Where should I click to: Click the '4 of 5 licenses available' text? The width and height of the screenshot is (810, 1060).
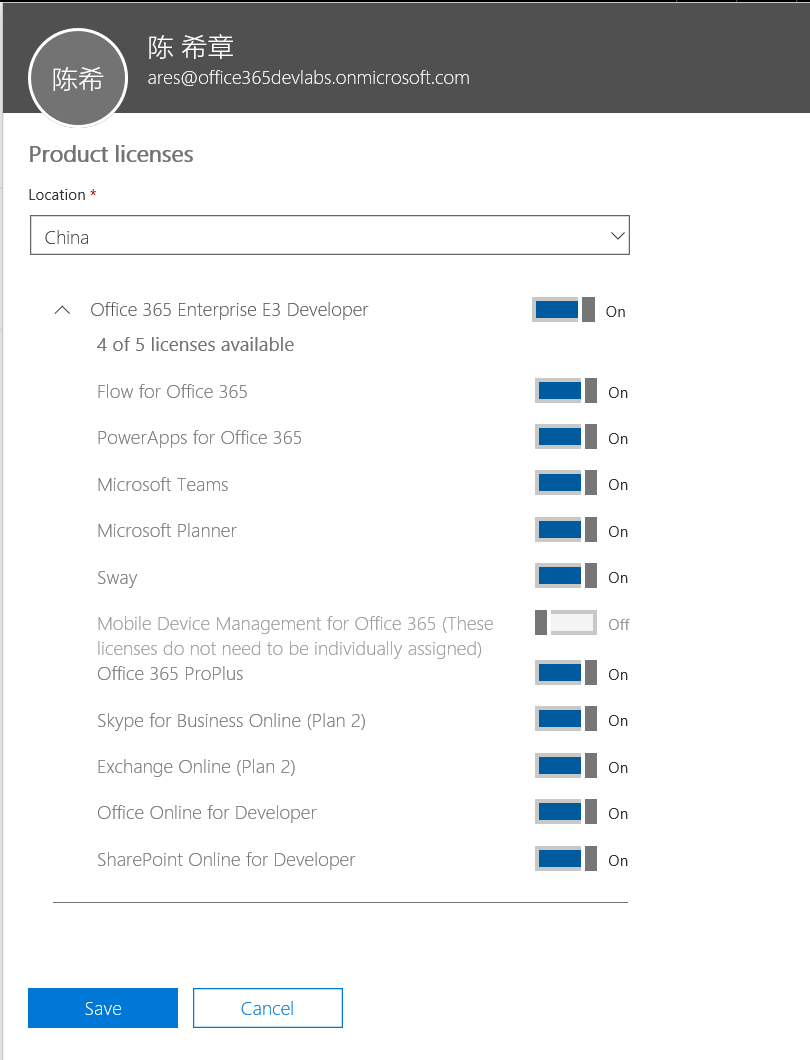click(x=195, y=344)
